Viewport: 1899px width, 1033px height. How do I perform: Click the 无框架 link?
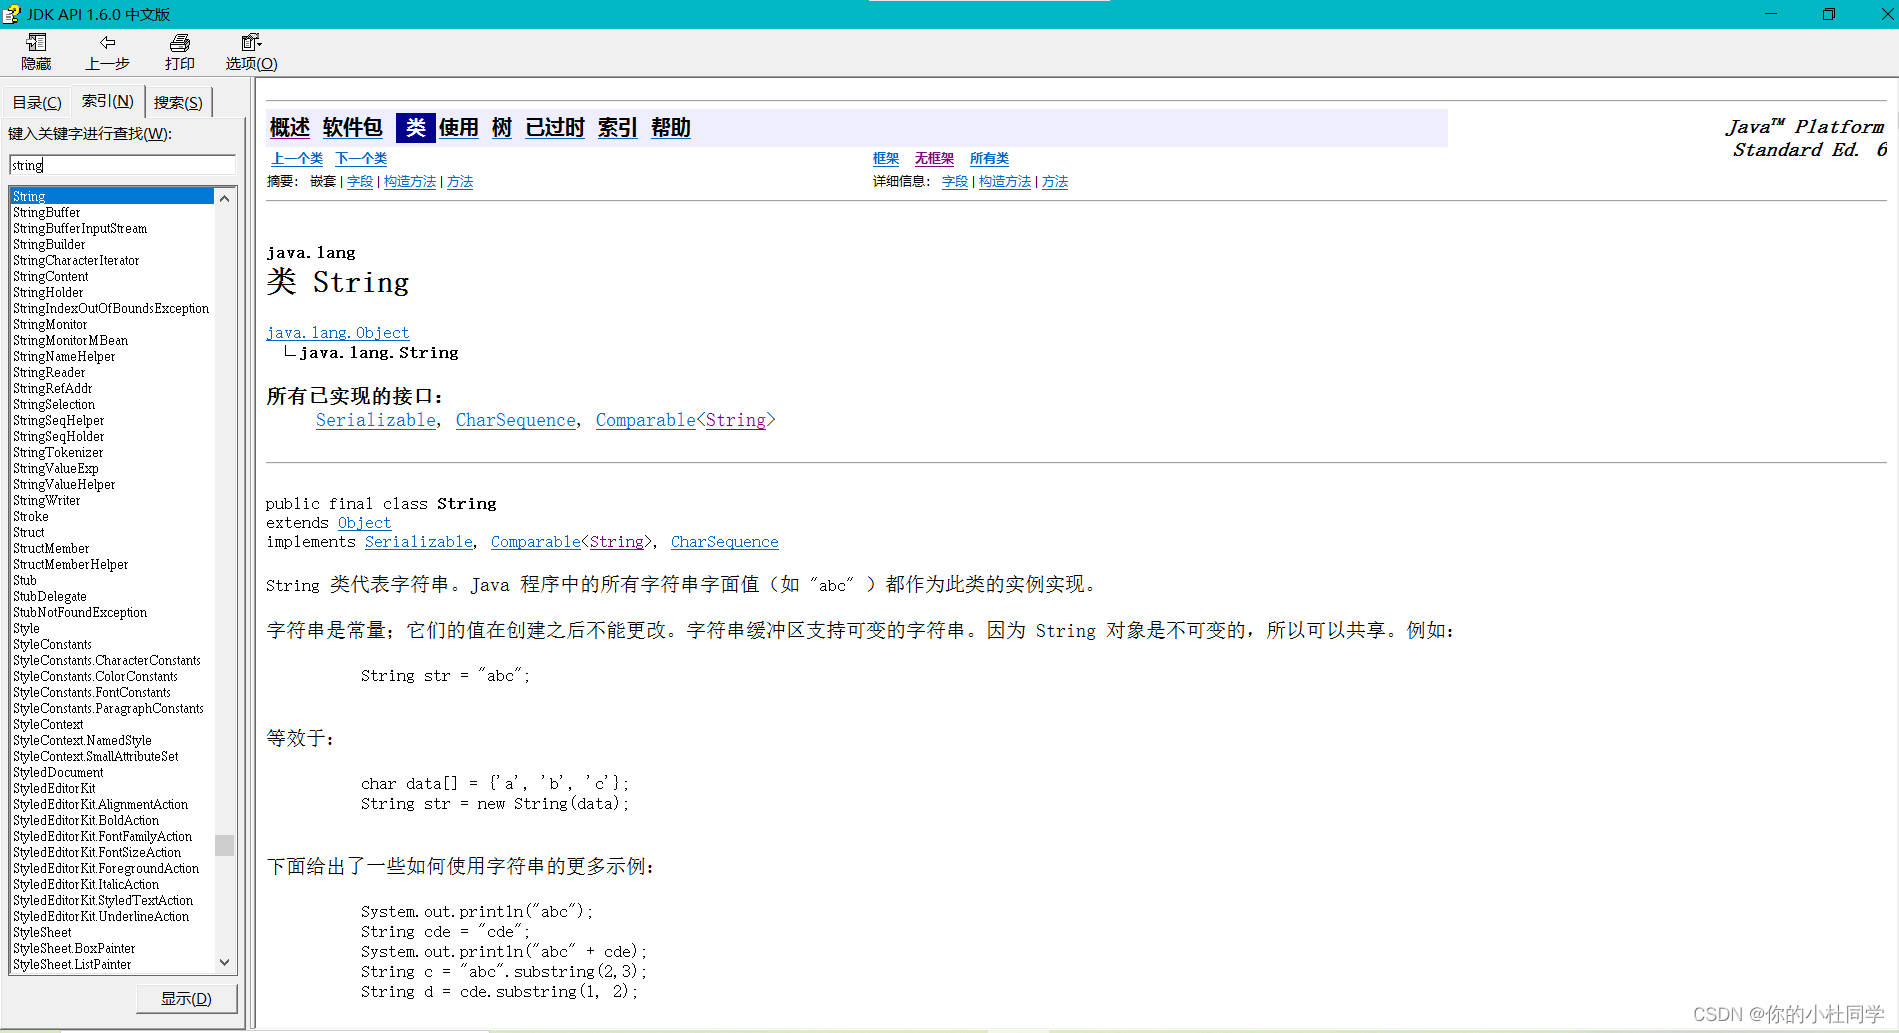(933, 158)
